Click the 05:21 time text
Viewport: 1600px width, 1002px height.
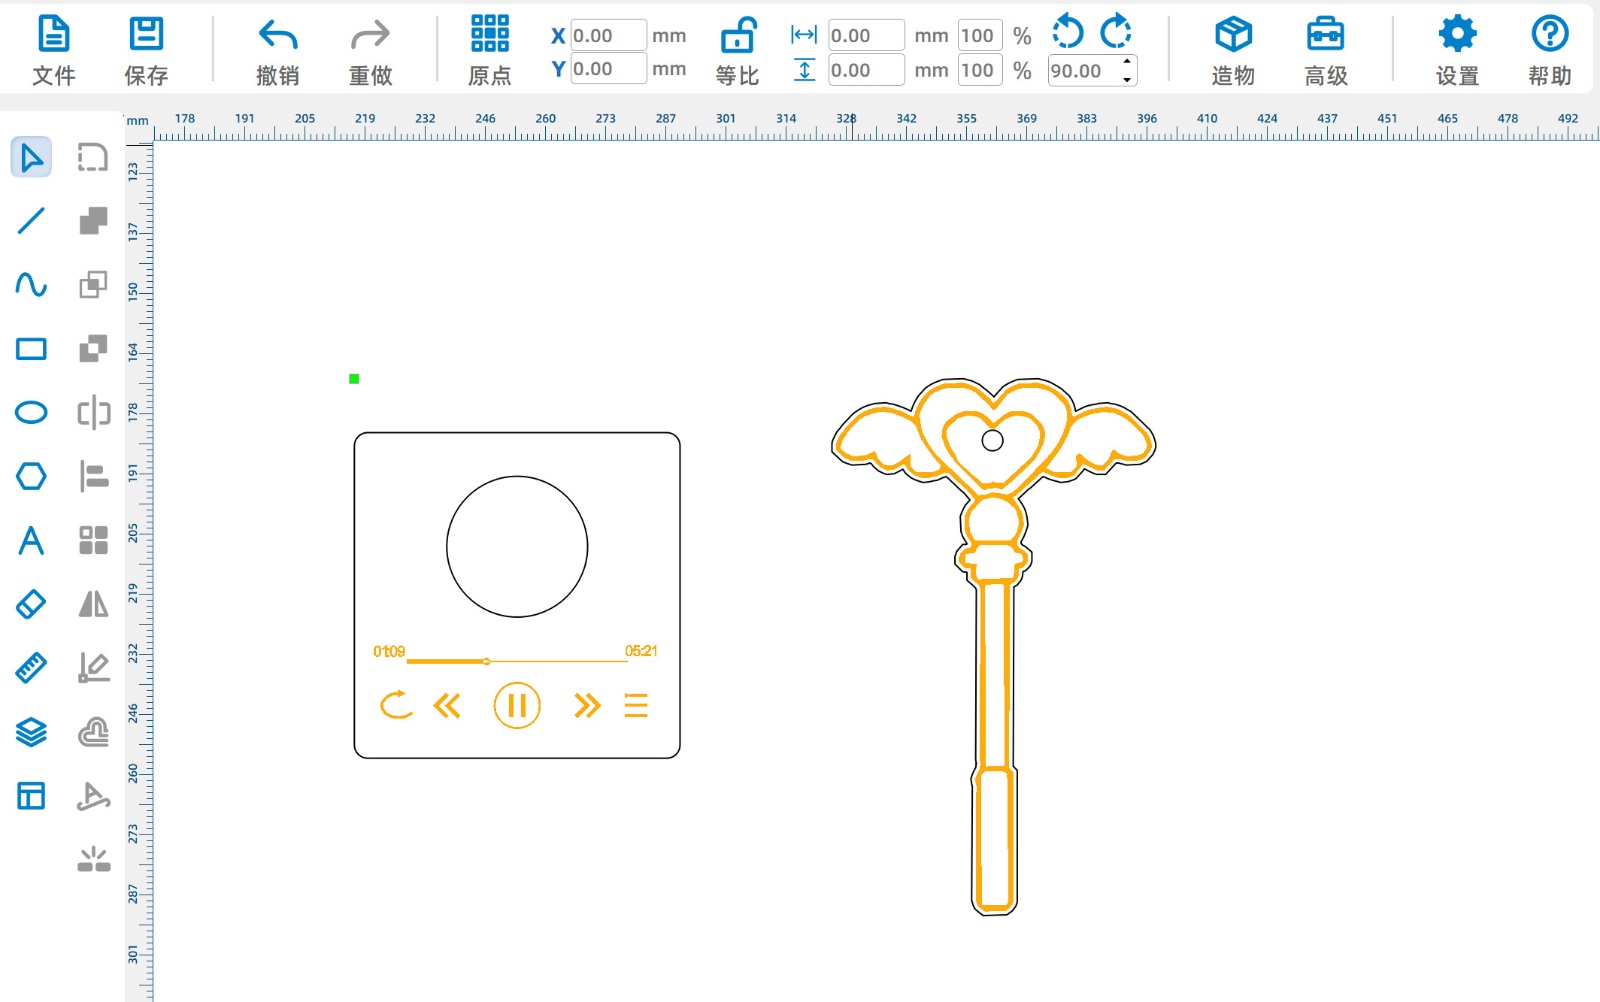(641, 651)
